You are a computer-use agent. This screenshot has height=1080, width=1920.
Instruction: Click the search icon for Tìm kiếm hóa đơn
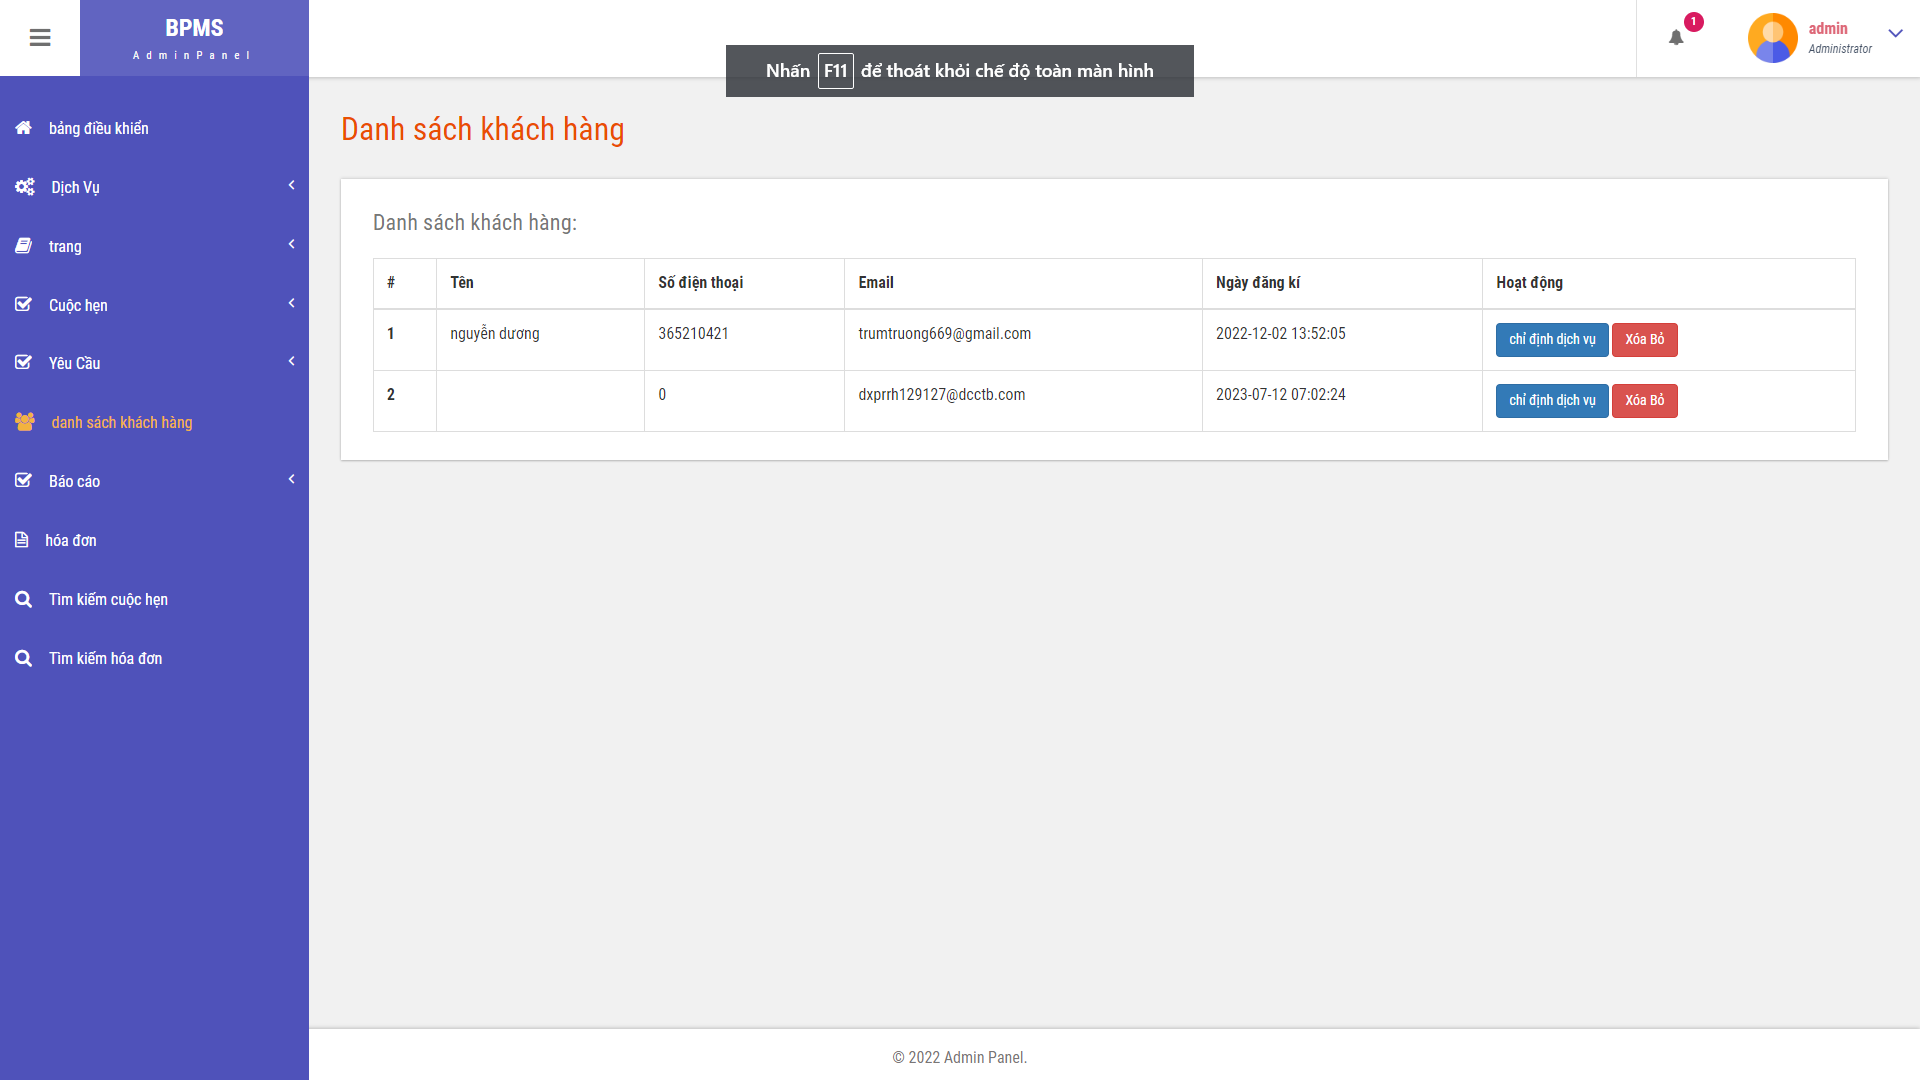(x=24, y=658)
